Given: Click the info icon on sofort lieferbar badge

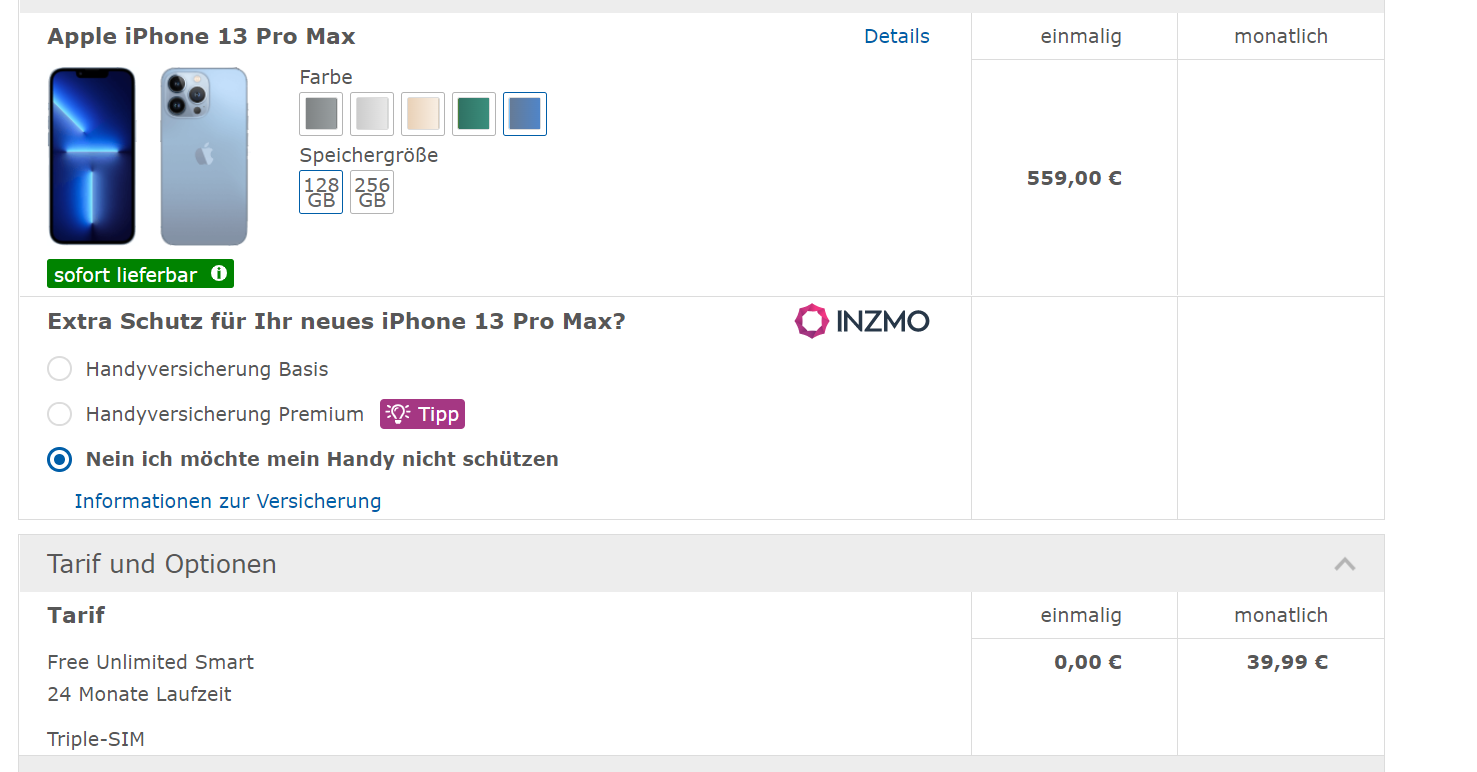Looking at the screenshot, I should tap(219, 273).
